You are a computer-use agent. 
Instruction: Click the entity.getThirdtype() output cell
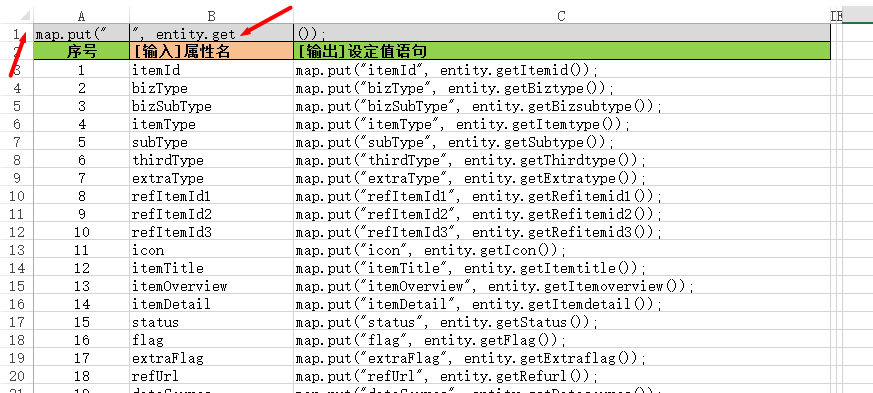pyautogui.click(x=562, y=160)
